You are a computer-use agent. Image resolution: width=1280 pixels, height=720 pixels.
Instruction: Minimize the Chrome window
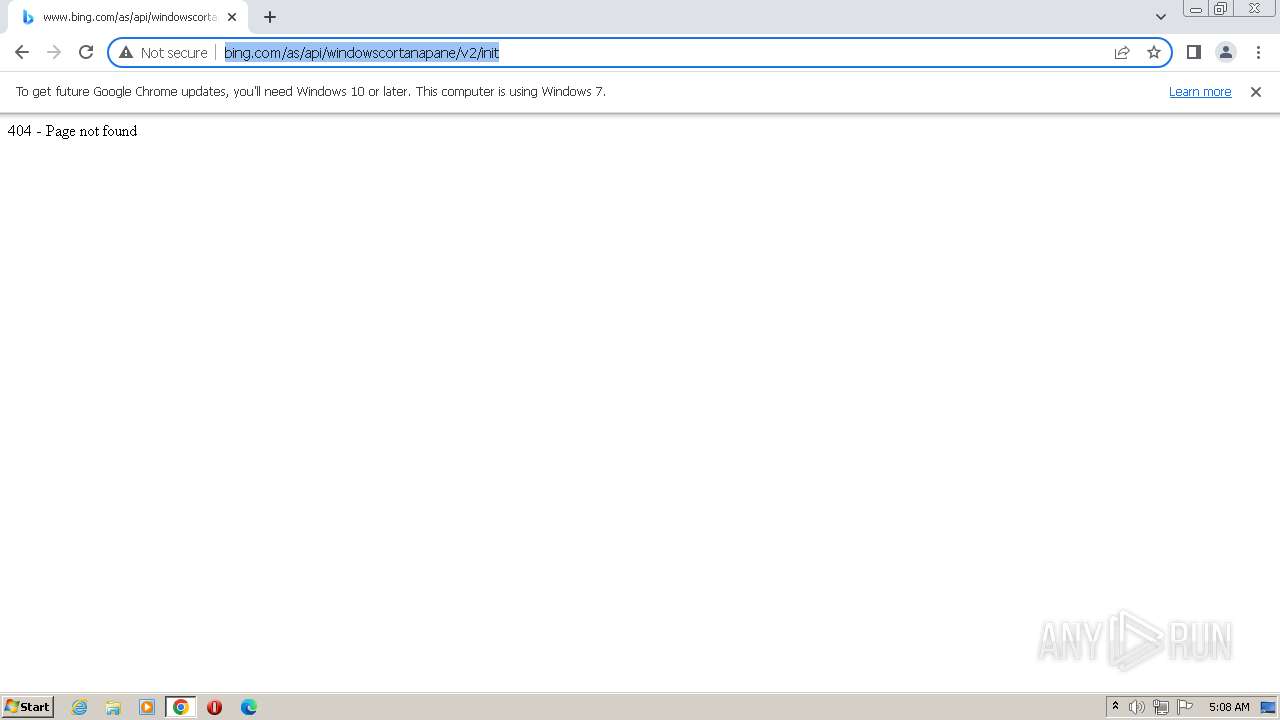click(1196, 9)
